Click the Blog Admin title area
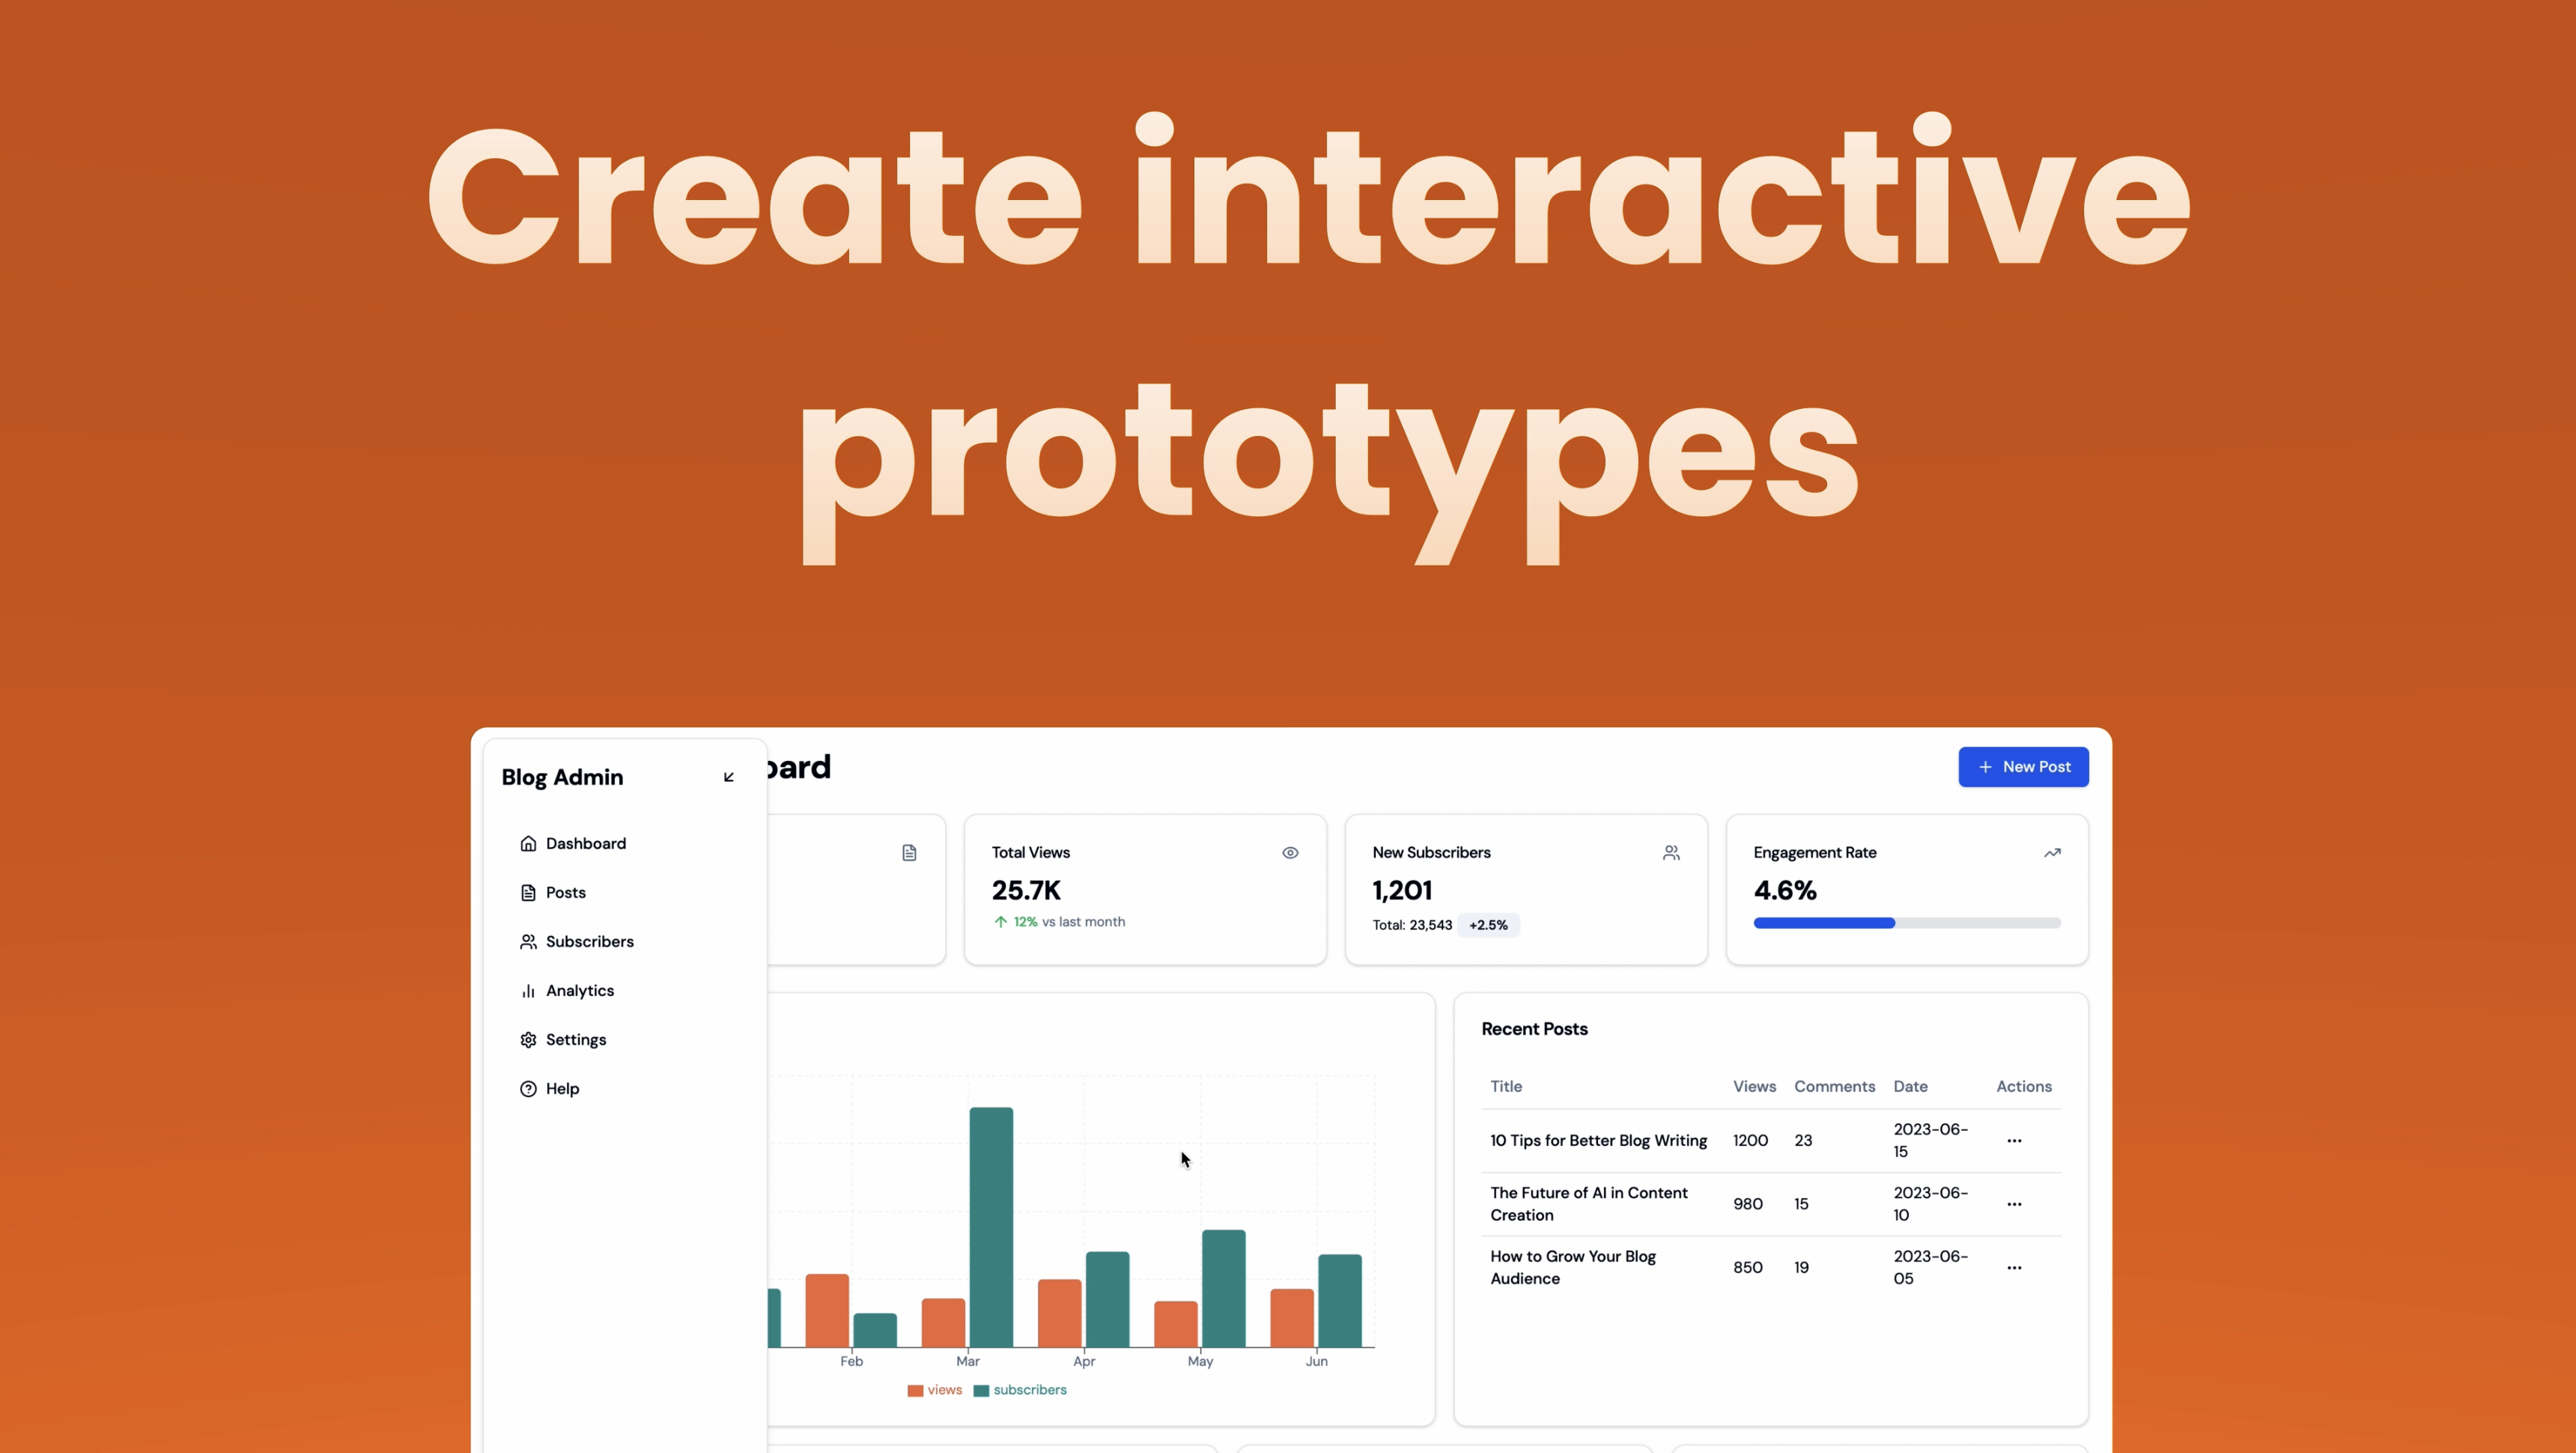The height and width of the screenshot is (1453, 2576). [561, 777]
